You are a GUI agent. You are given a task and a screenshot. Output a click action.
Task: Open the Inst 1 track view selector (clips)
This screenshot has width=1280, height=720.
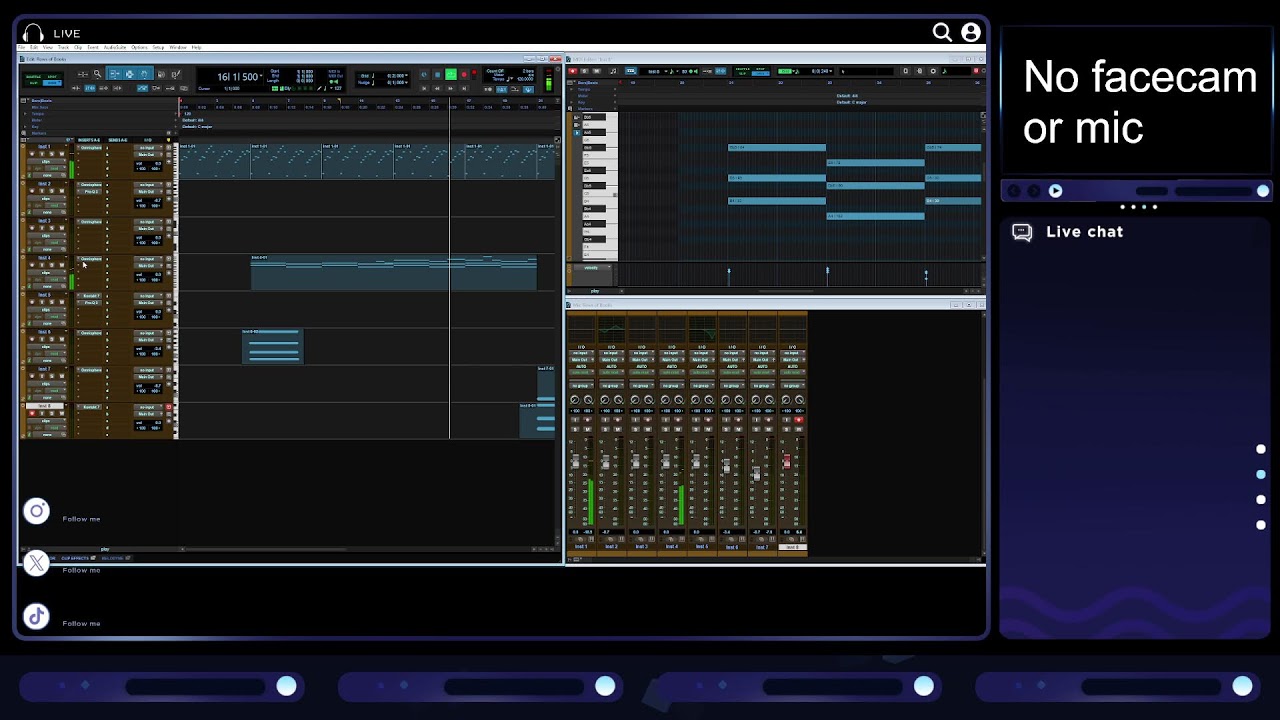coord(46,161)
